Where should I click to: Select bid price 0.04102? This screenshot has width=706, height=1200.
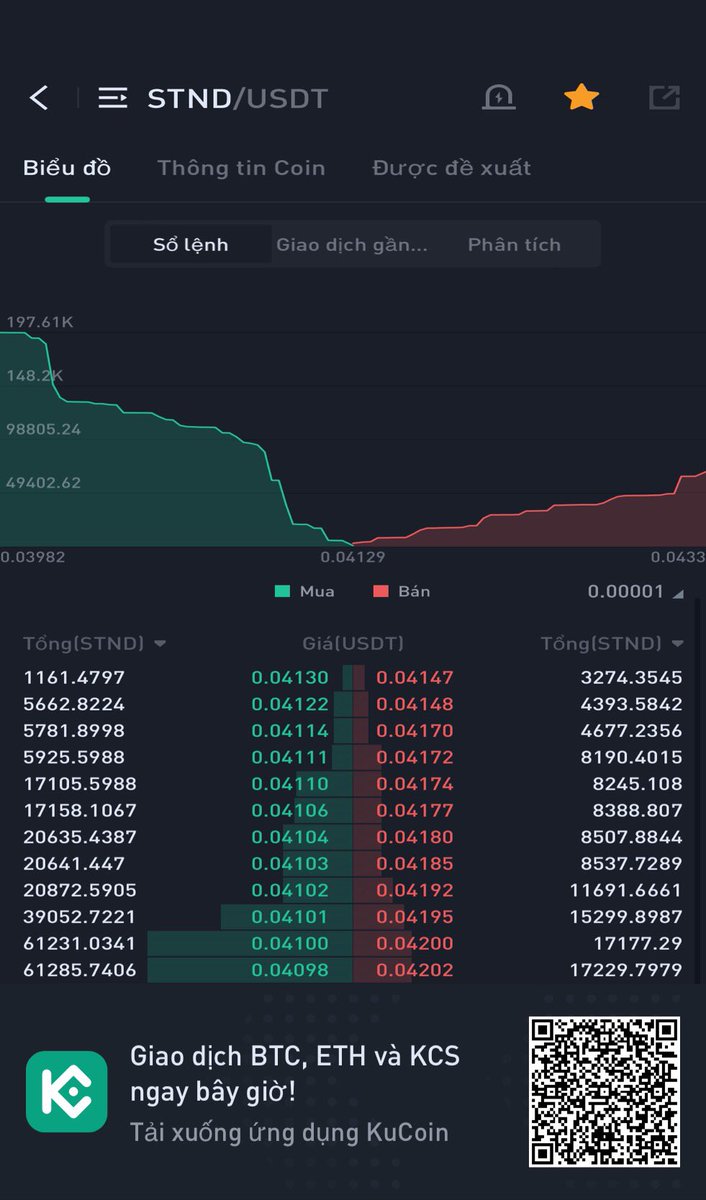(x=290, y=890)
